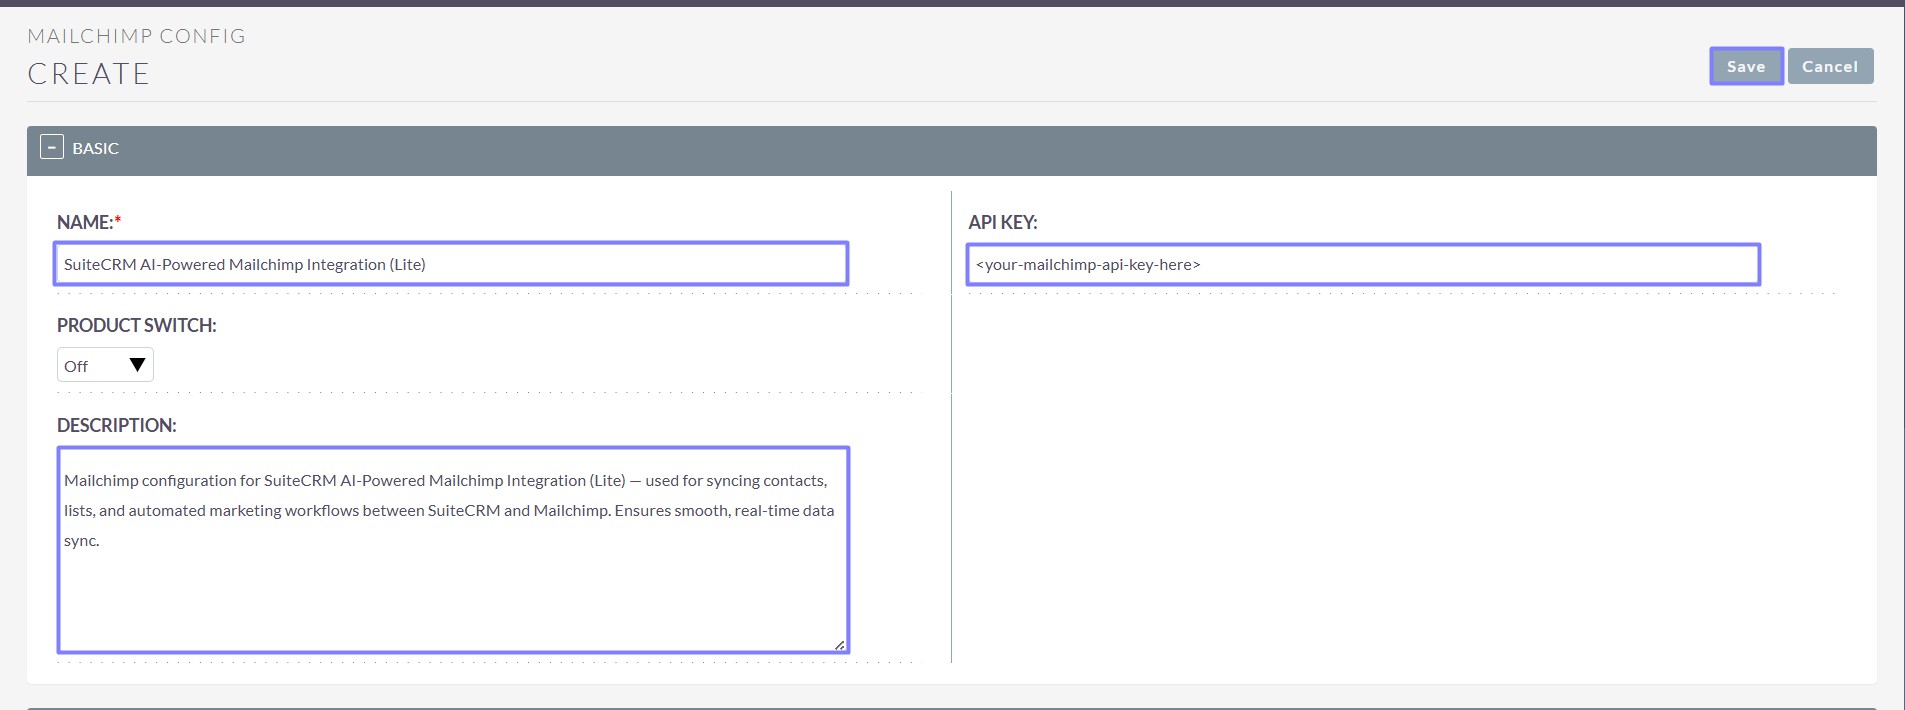The image size is (1905, 710).
Task: Click the text '<your-mailchimp-api-key-here>'
Action: 1087,265
